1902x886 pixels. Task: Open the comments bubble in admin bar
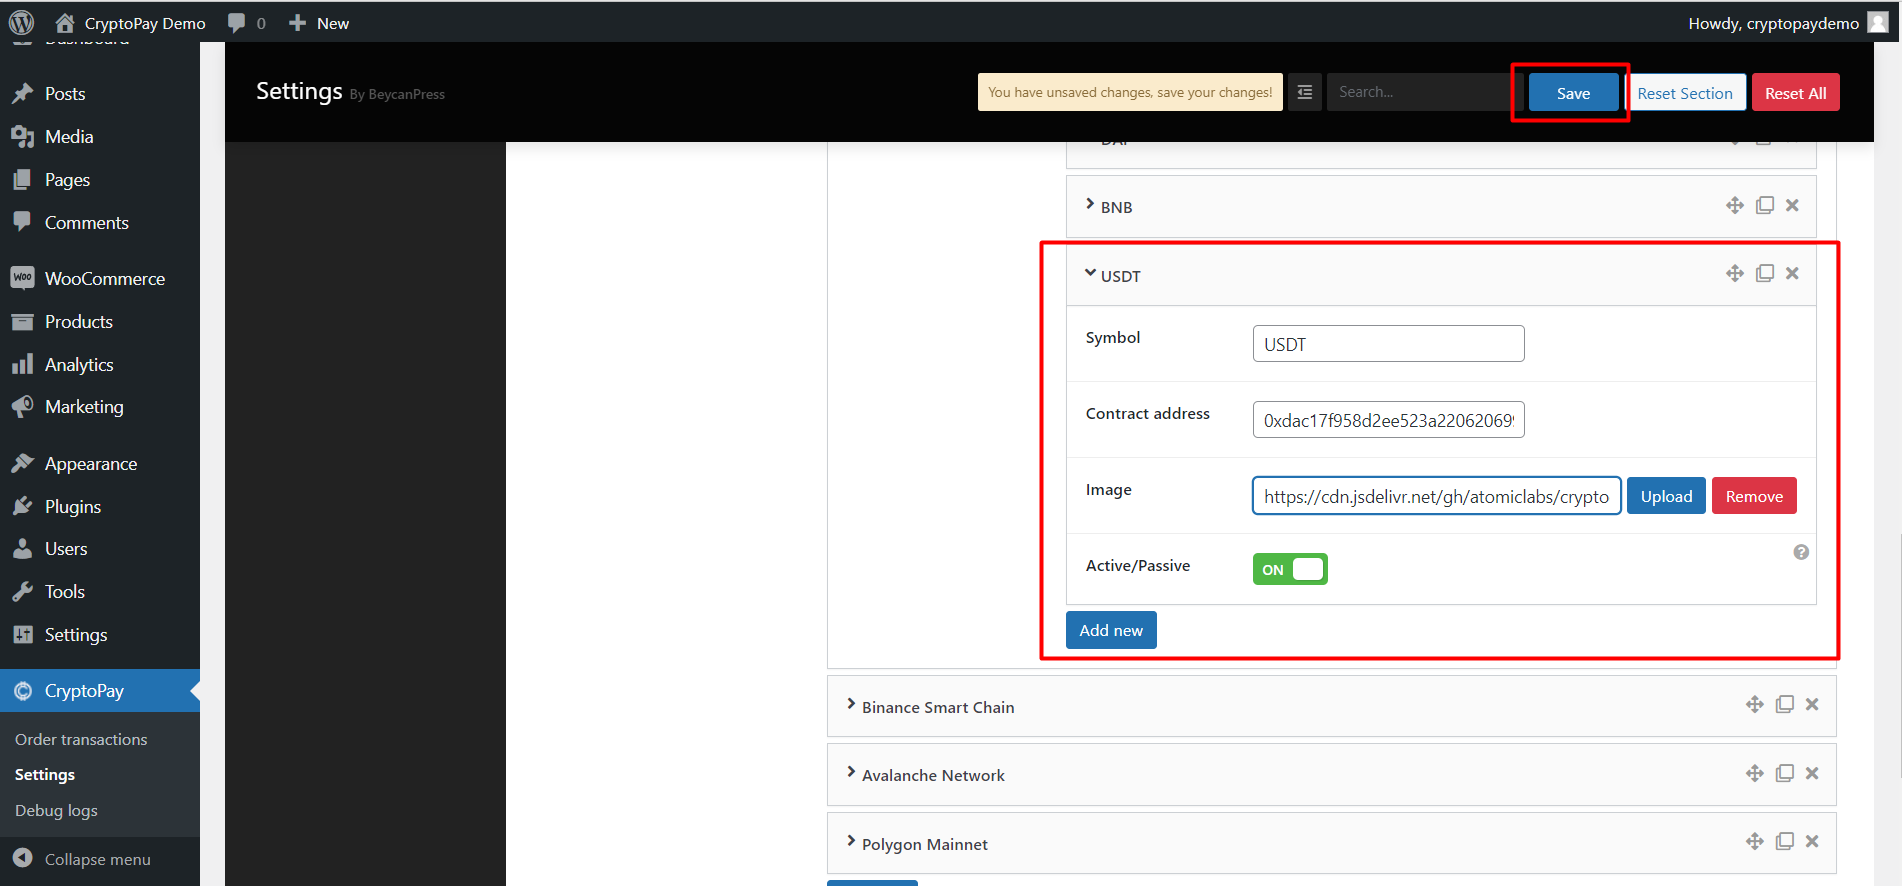[246, 23]
